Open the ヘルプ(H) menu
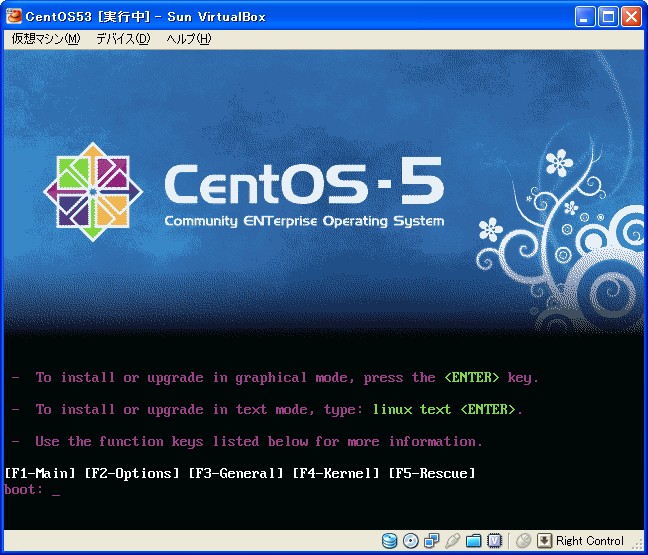 pyautogui.click(x=188, y=39)
